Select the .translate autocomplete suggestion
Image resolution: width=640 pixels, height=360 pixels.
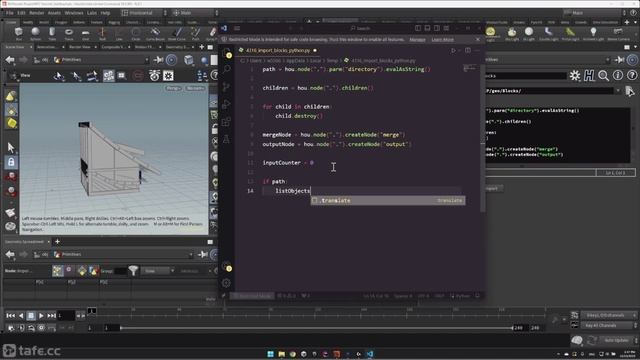coord(388,200)
